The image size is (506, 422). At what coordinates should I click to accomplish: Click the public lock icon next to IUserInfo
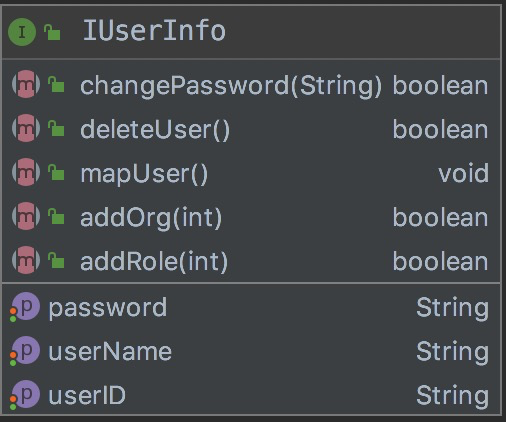coord(52,32)
